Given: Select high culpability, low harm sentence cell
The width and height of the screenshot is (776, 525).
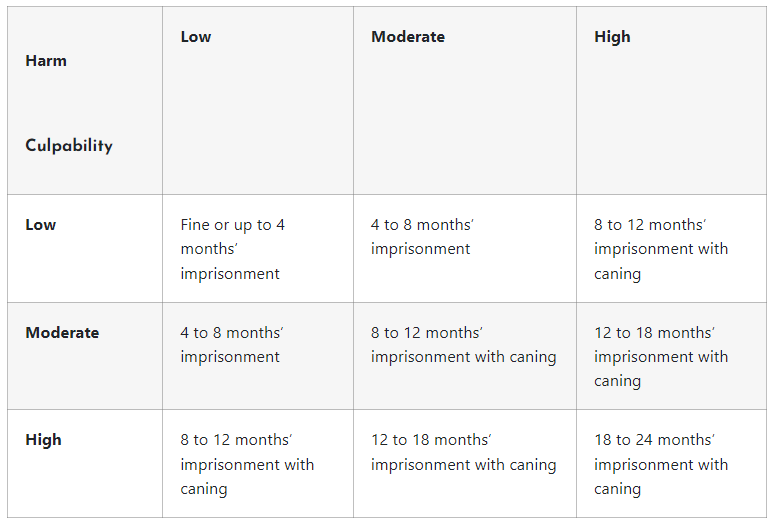Looking at the screenshot, I should [247, 464].
